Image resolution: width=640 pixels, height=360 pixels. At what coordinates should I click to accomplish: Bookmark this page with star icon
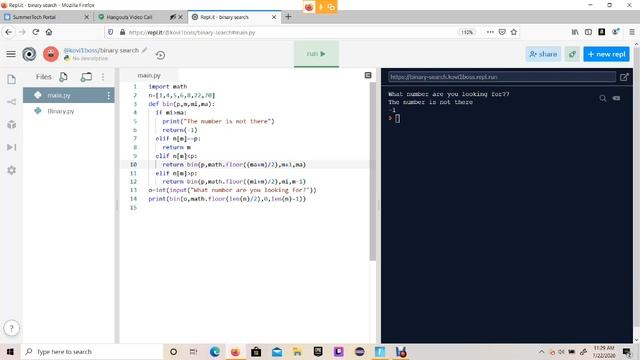[514, 32]
